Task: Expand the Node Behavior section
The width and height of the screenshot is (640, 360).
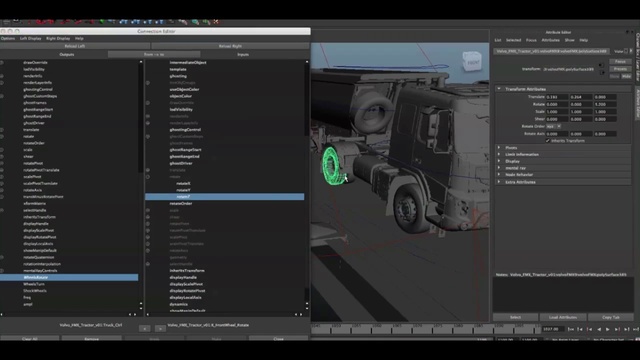Action: [499, 175]
